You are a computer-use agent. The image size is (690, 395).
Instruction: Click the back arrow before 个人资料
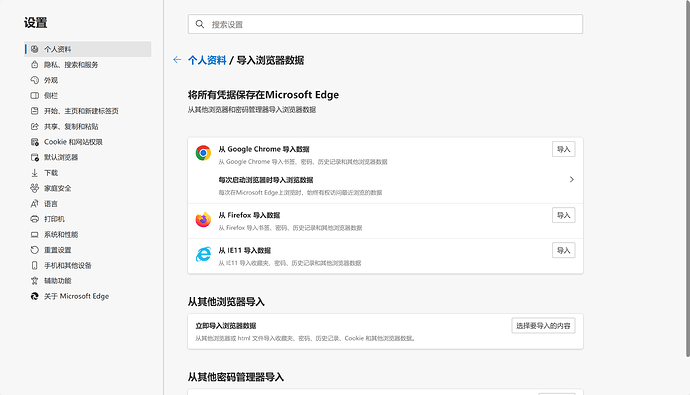(177, 60)
